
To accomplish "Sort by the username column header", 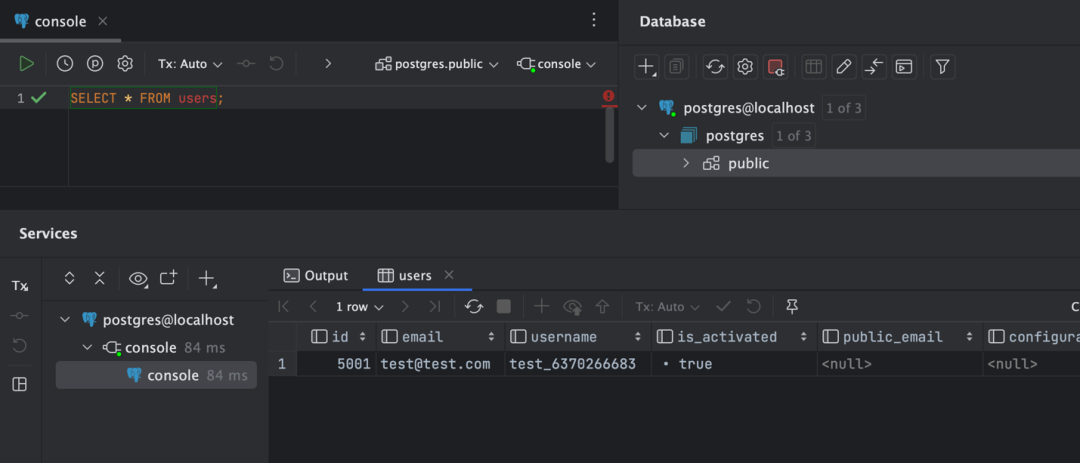I will pyautogui.click(x=579, y=337).
